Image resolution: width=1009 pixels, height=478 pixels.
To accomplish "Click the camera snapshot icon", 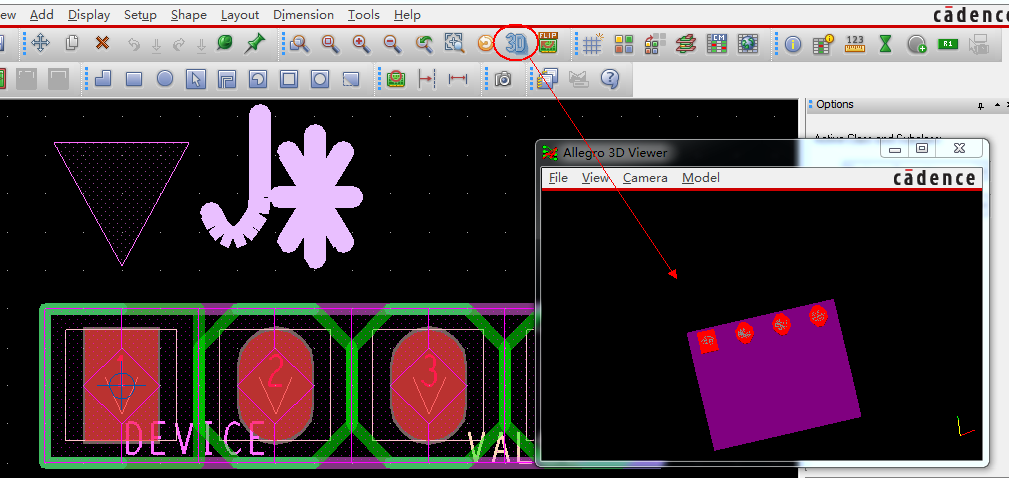I will 503,79.
